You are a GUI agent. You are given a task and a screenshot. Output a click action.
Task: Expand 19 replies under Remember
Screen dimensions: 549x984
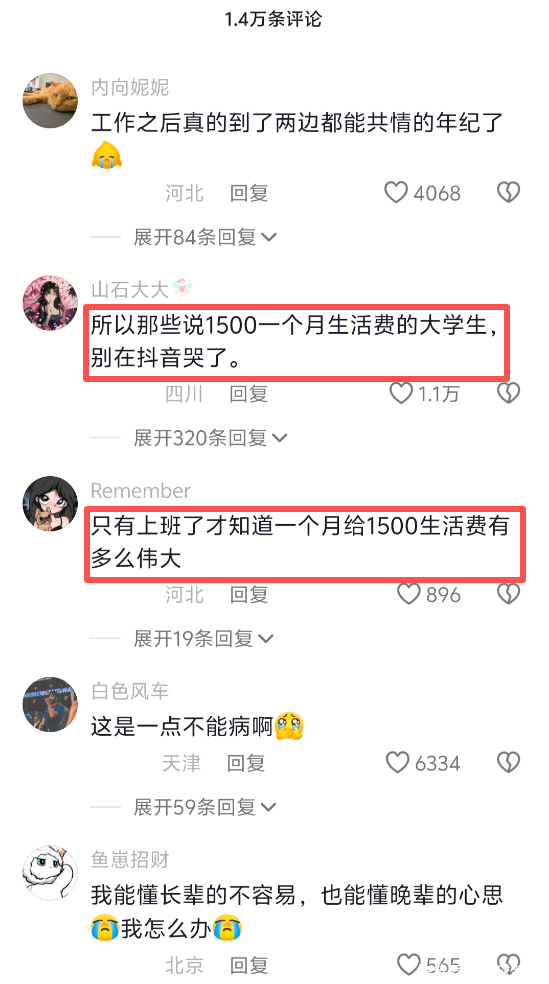(x=204, y=638)
